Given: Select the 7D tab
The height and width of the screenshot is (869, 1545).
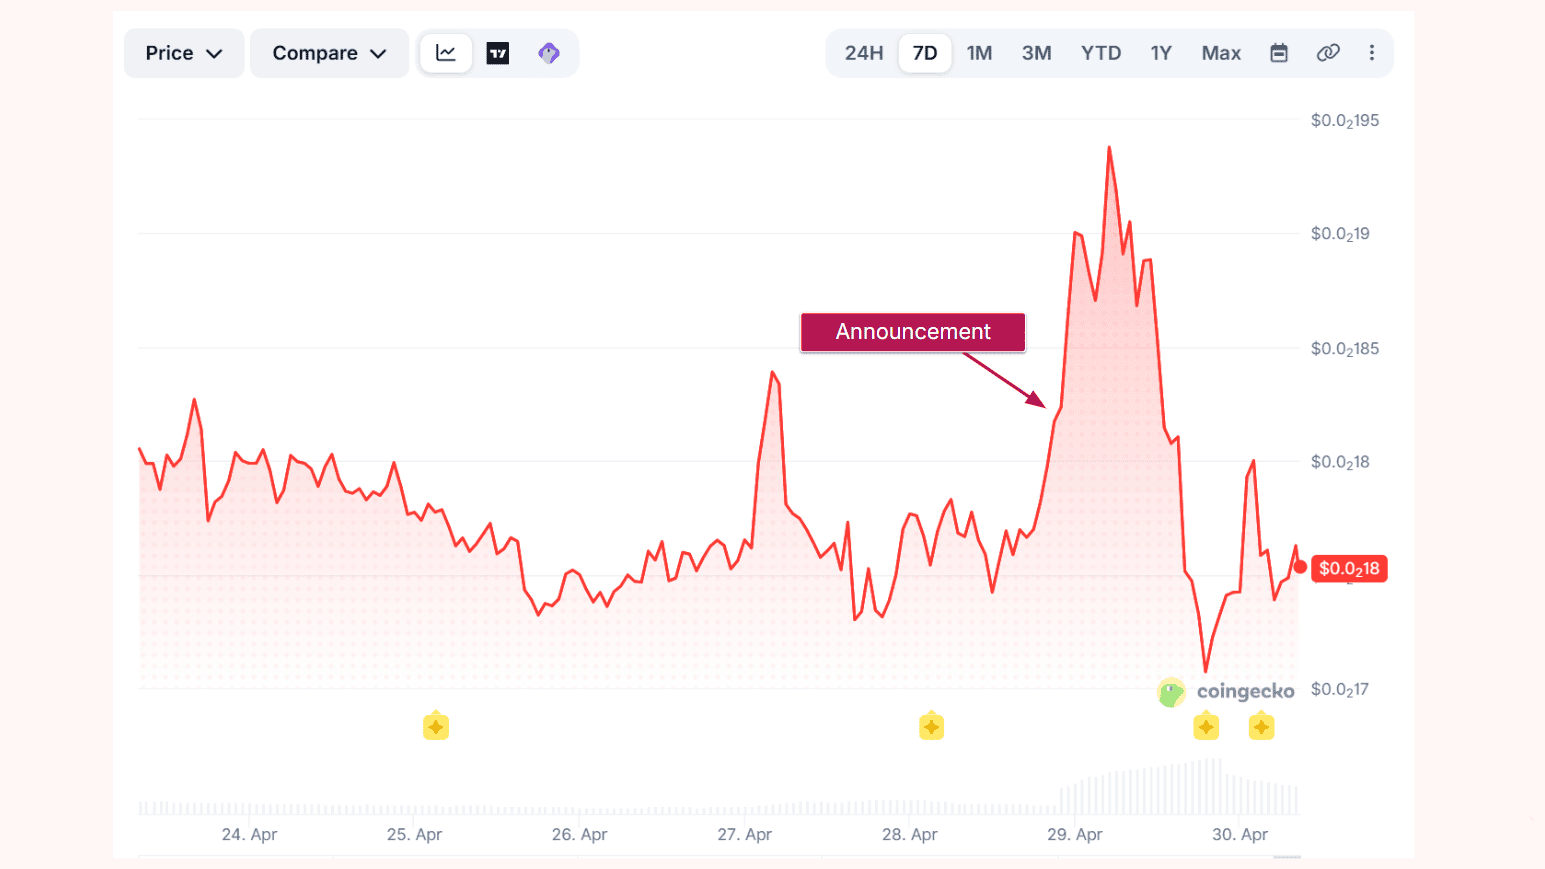Looking at the screenshot, I should 924,53.
